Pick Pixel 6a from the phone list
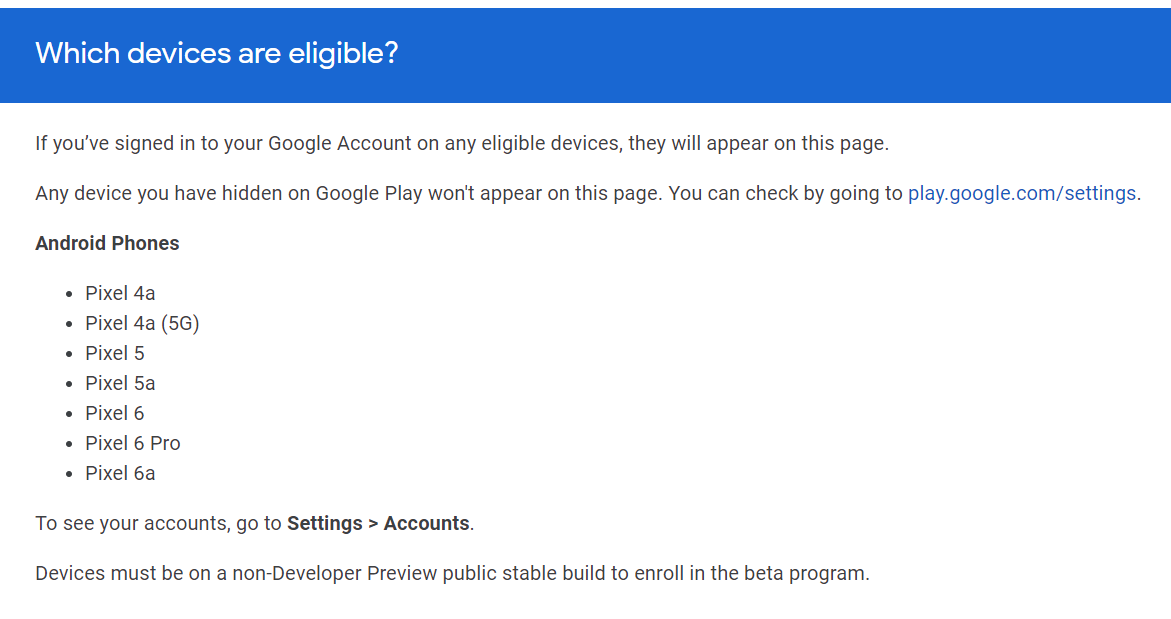The image size is (1171, 619). (120, 473)
